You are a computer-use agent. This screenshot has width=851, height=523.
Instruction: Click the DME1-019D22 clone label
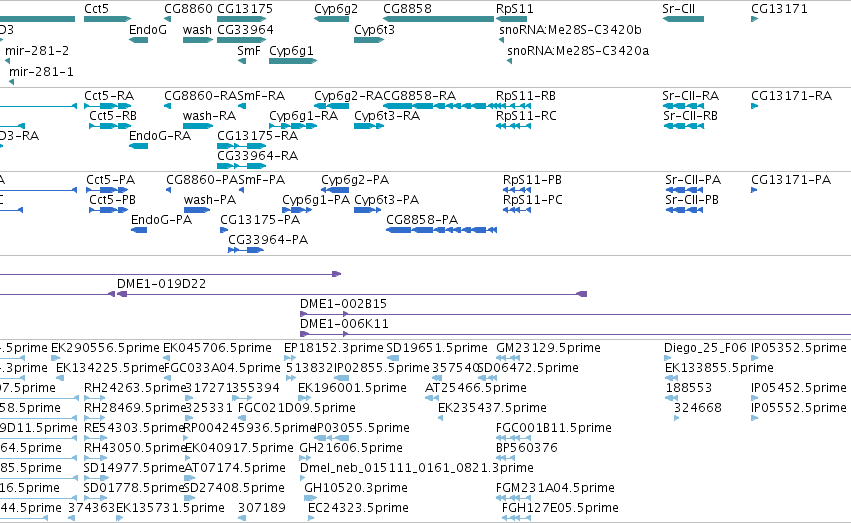pos(162,284)
